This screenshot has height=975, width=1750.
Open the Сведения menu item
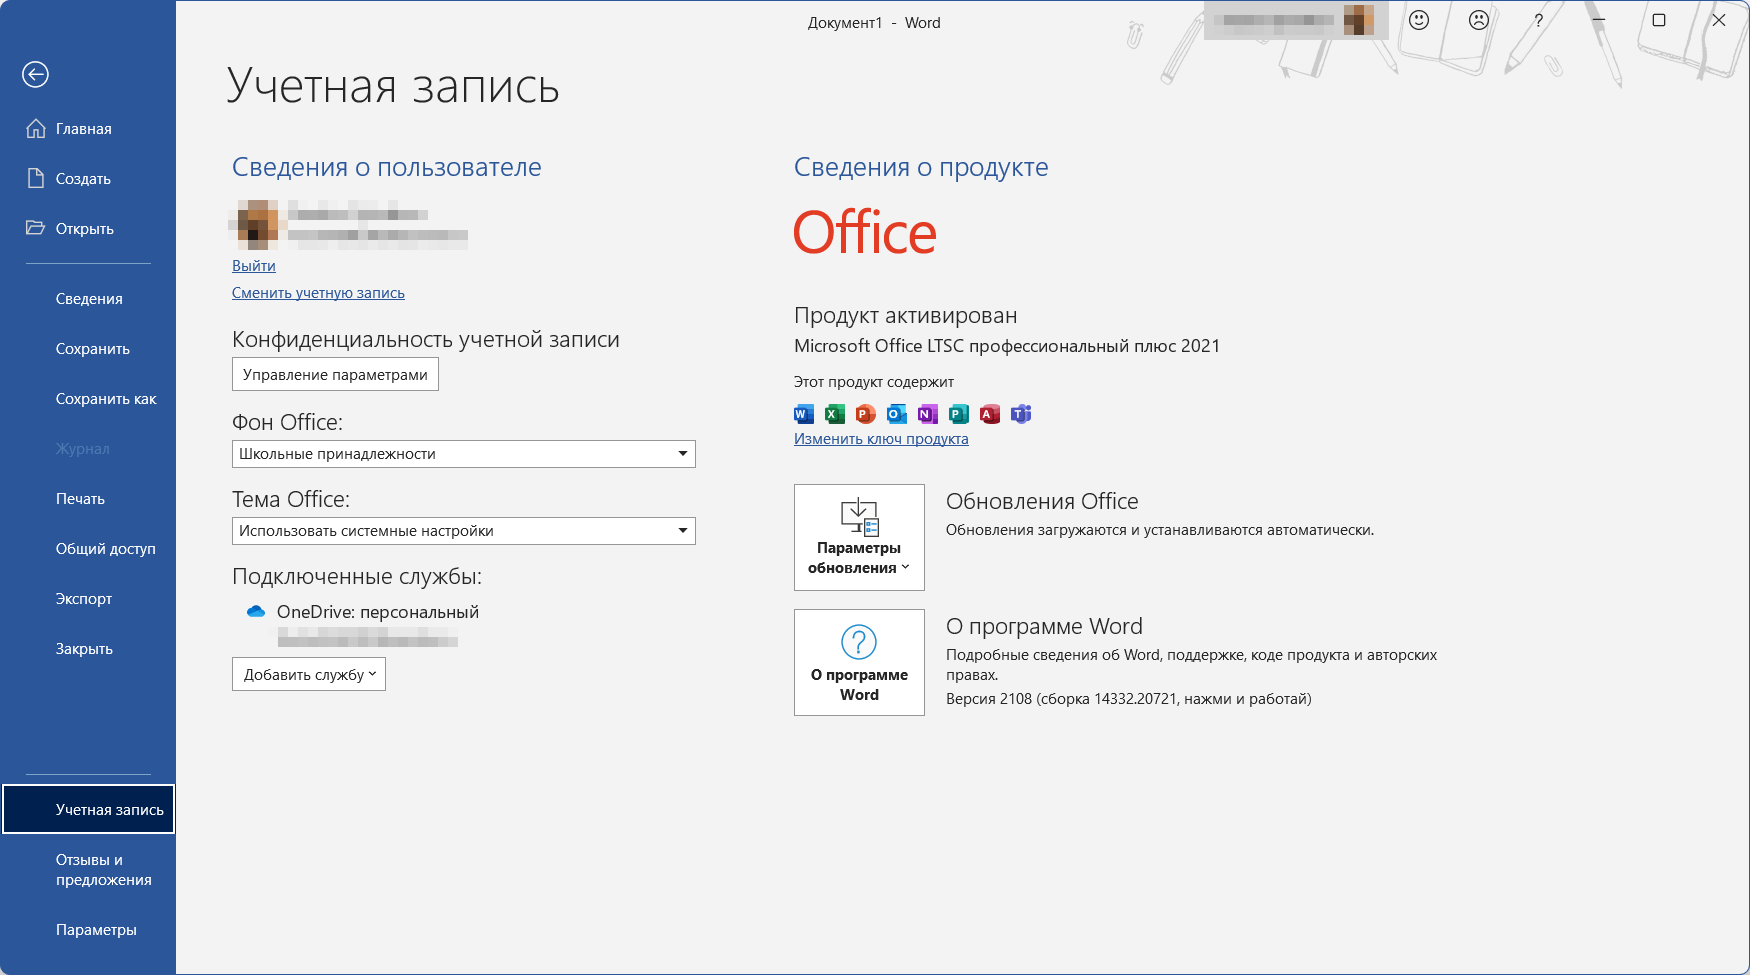click(89, 299)
